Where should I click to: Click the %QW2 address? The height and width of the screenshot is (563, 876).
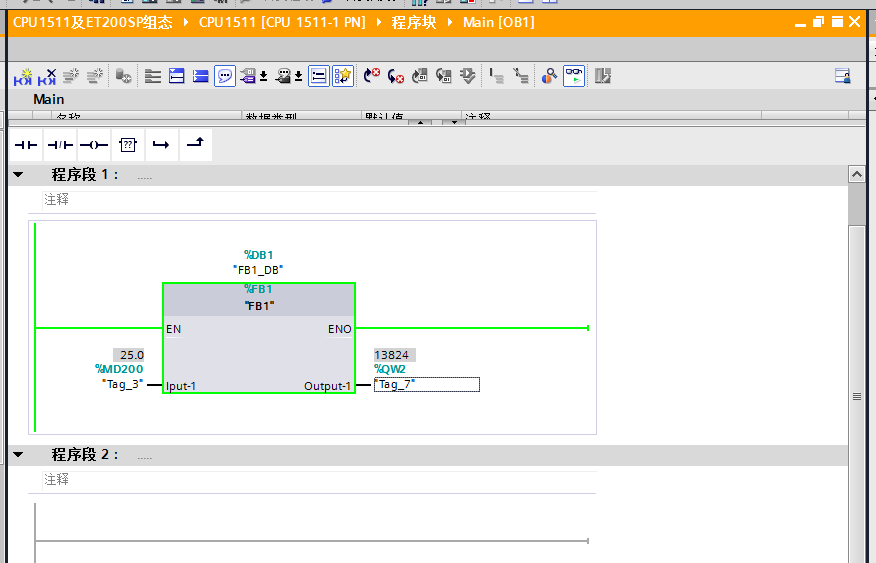tap(390, 369)
